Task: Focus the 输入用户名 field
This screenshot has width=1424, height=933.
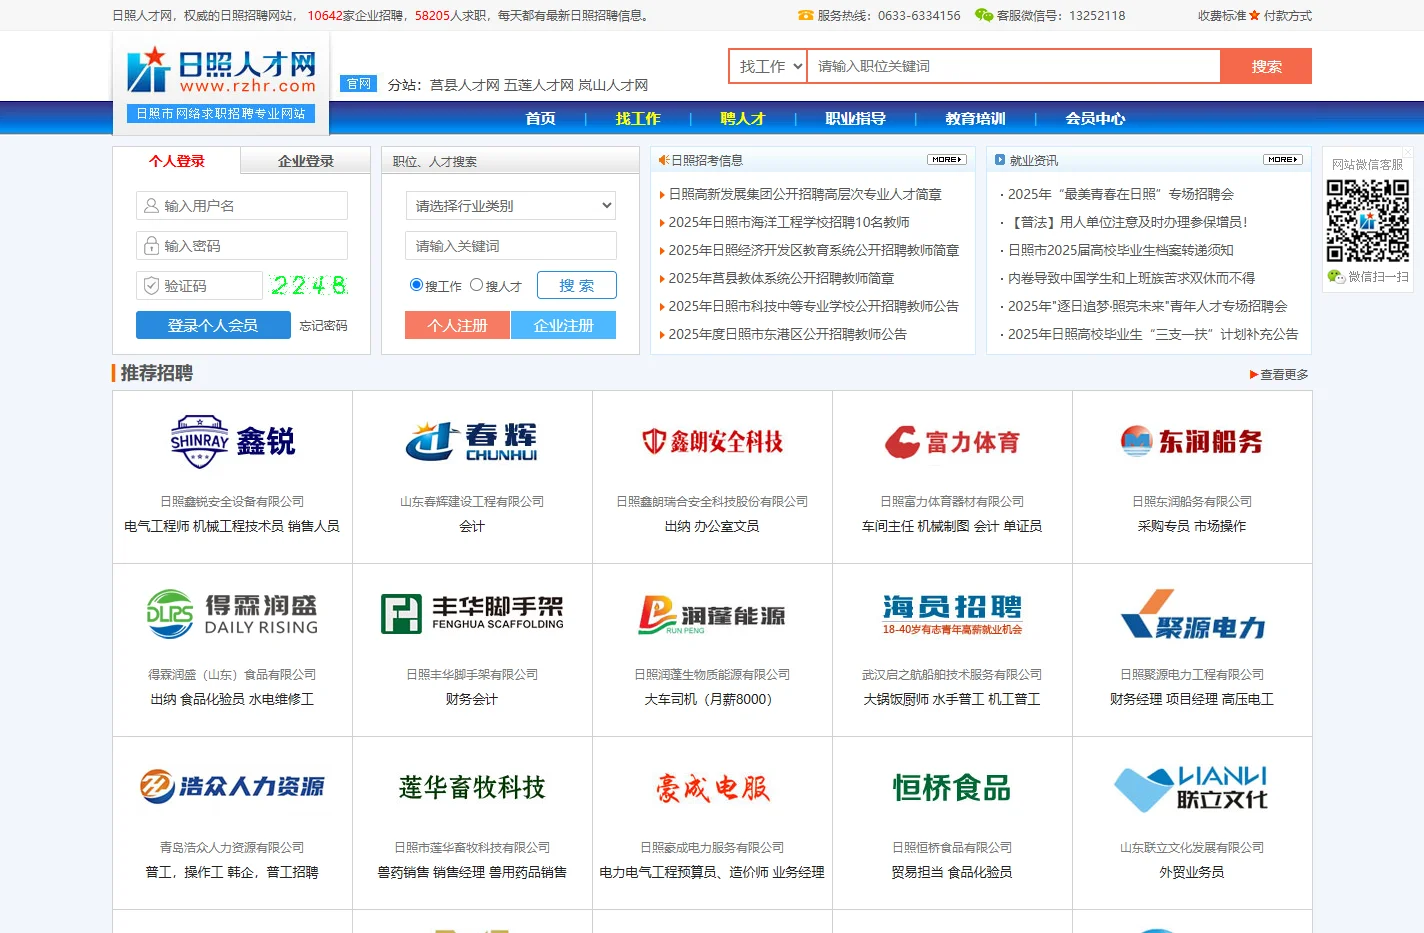Action: click(242, 206)
